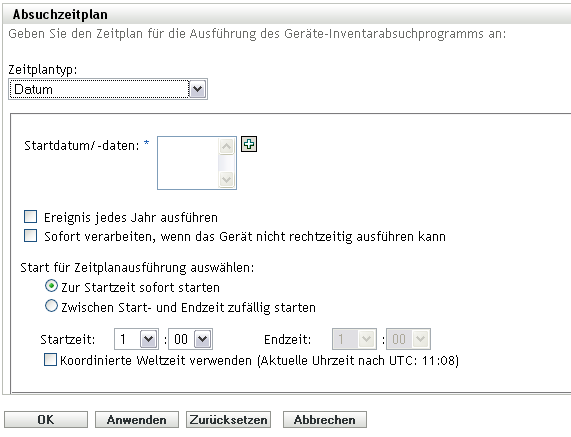The width and height of the screenshot is (571, 437).
Task: Click the Absuchzeitplan panel header
Action: tap(287, 15)
